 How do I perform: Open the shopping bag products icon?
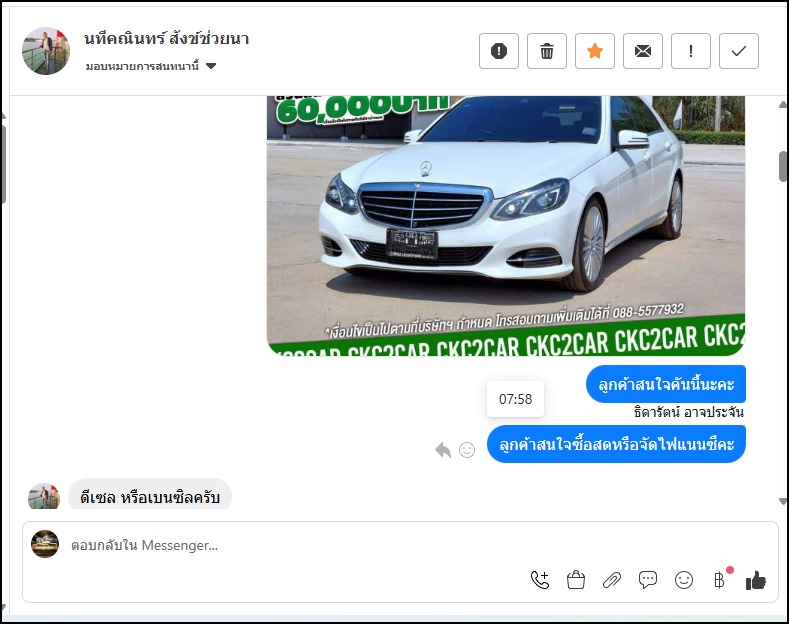coord(576,580)
